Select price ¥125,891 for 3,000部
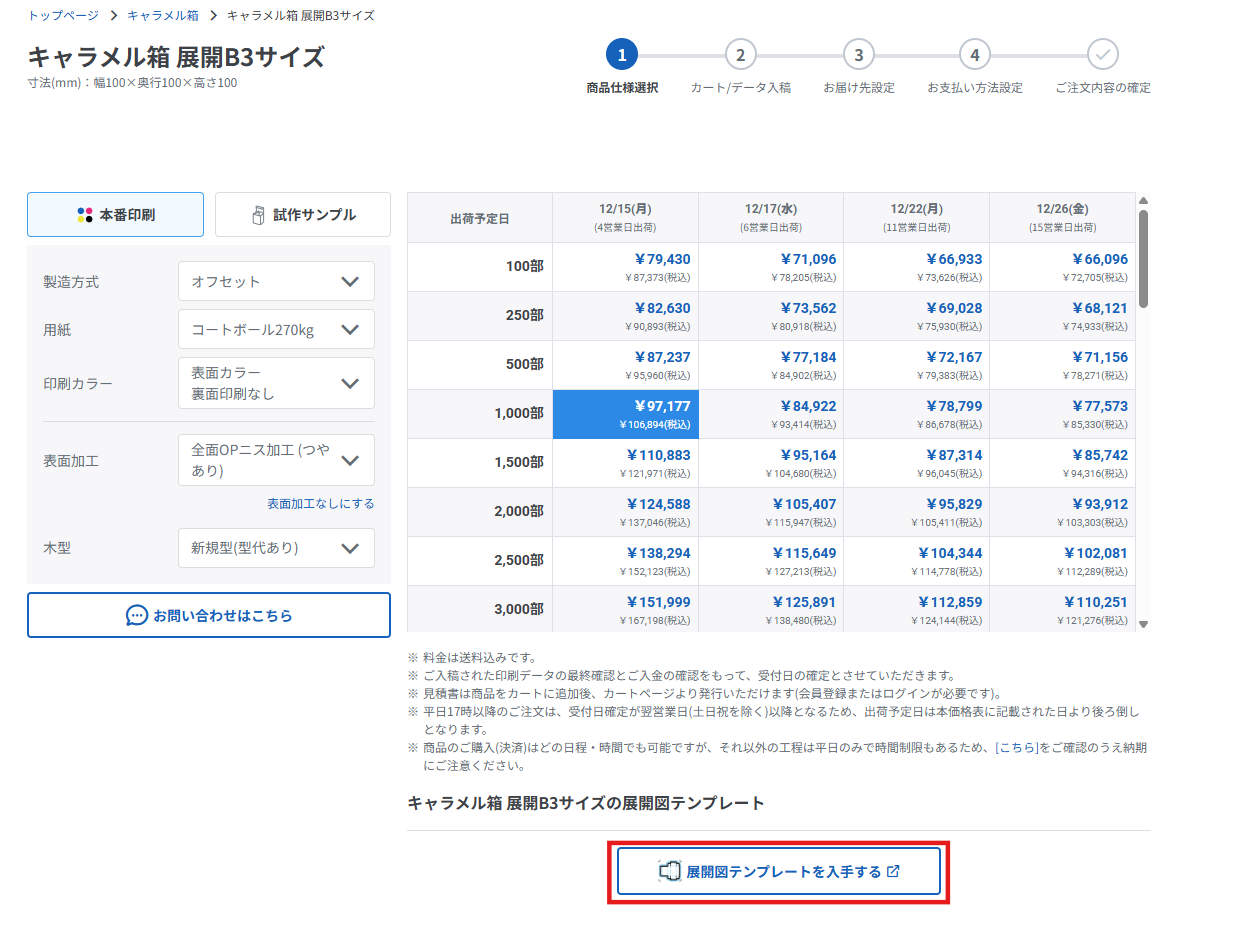Screen dimensions: 1252x925 [x=771, y=609]
